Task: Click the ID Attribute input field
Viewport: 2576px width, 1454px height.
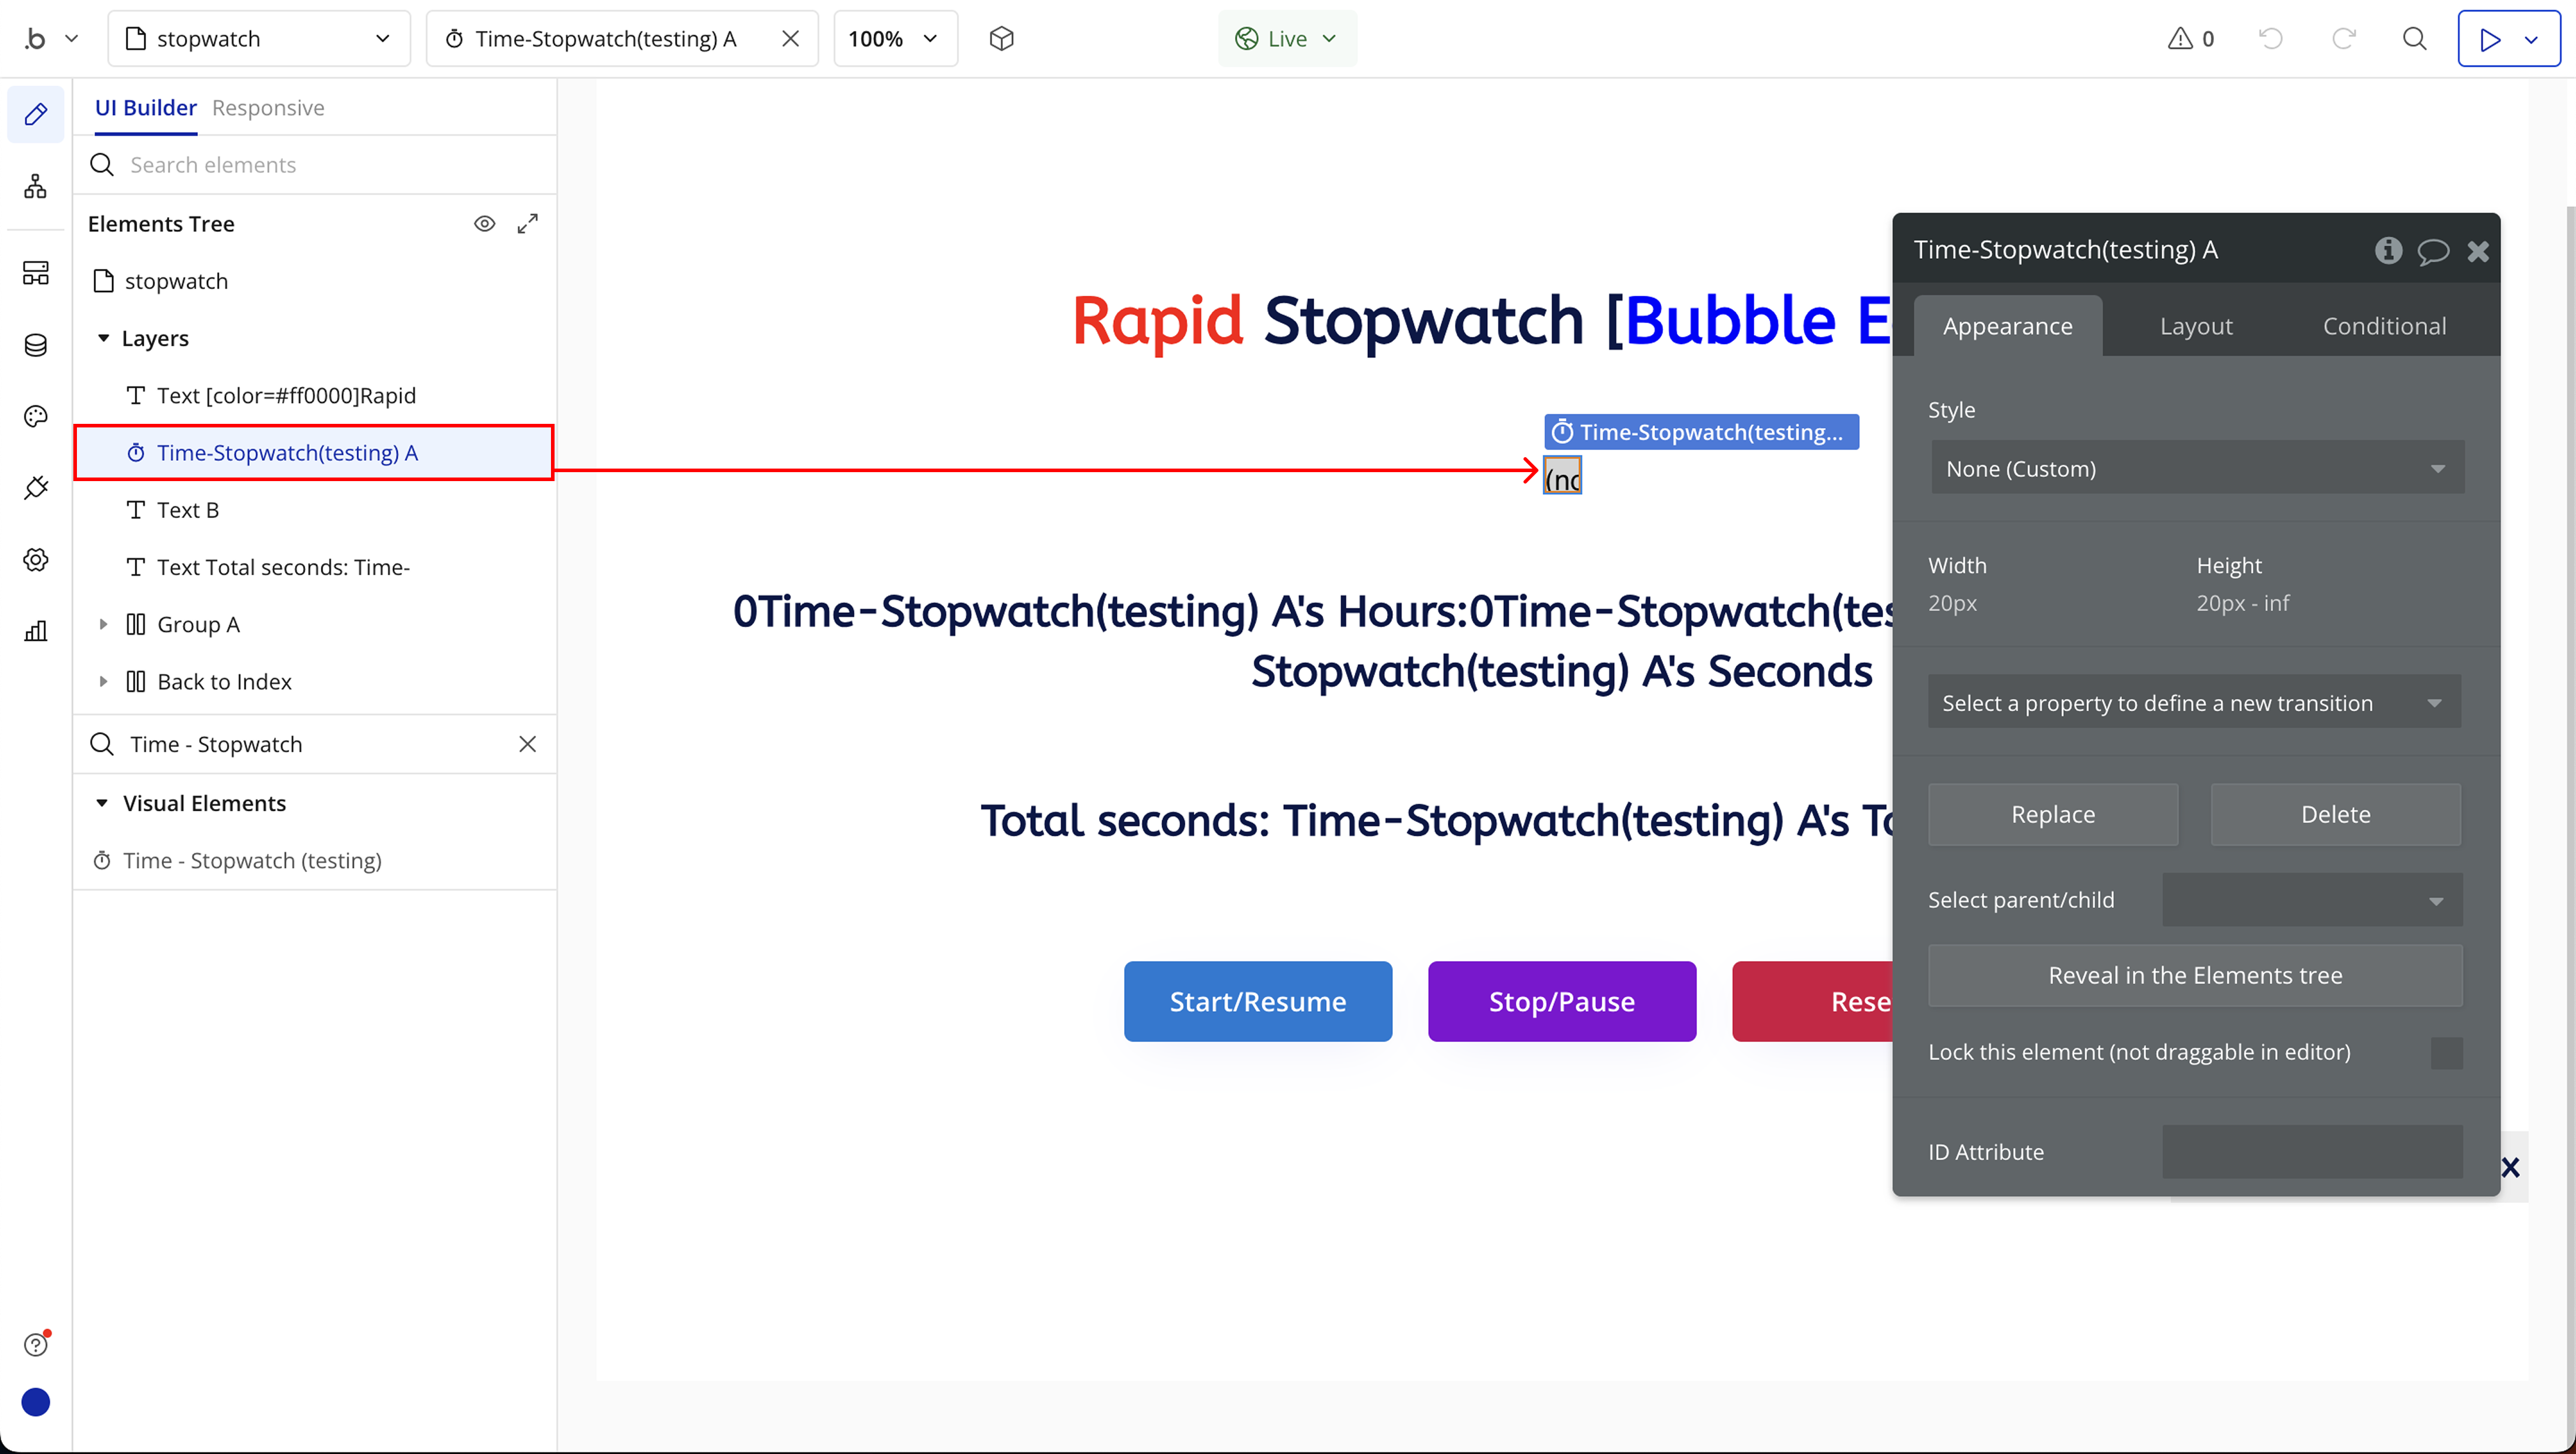Action: tap(2312, 1152)
